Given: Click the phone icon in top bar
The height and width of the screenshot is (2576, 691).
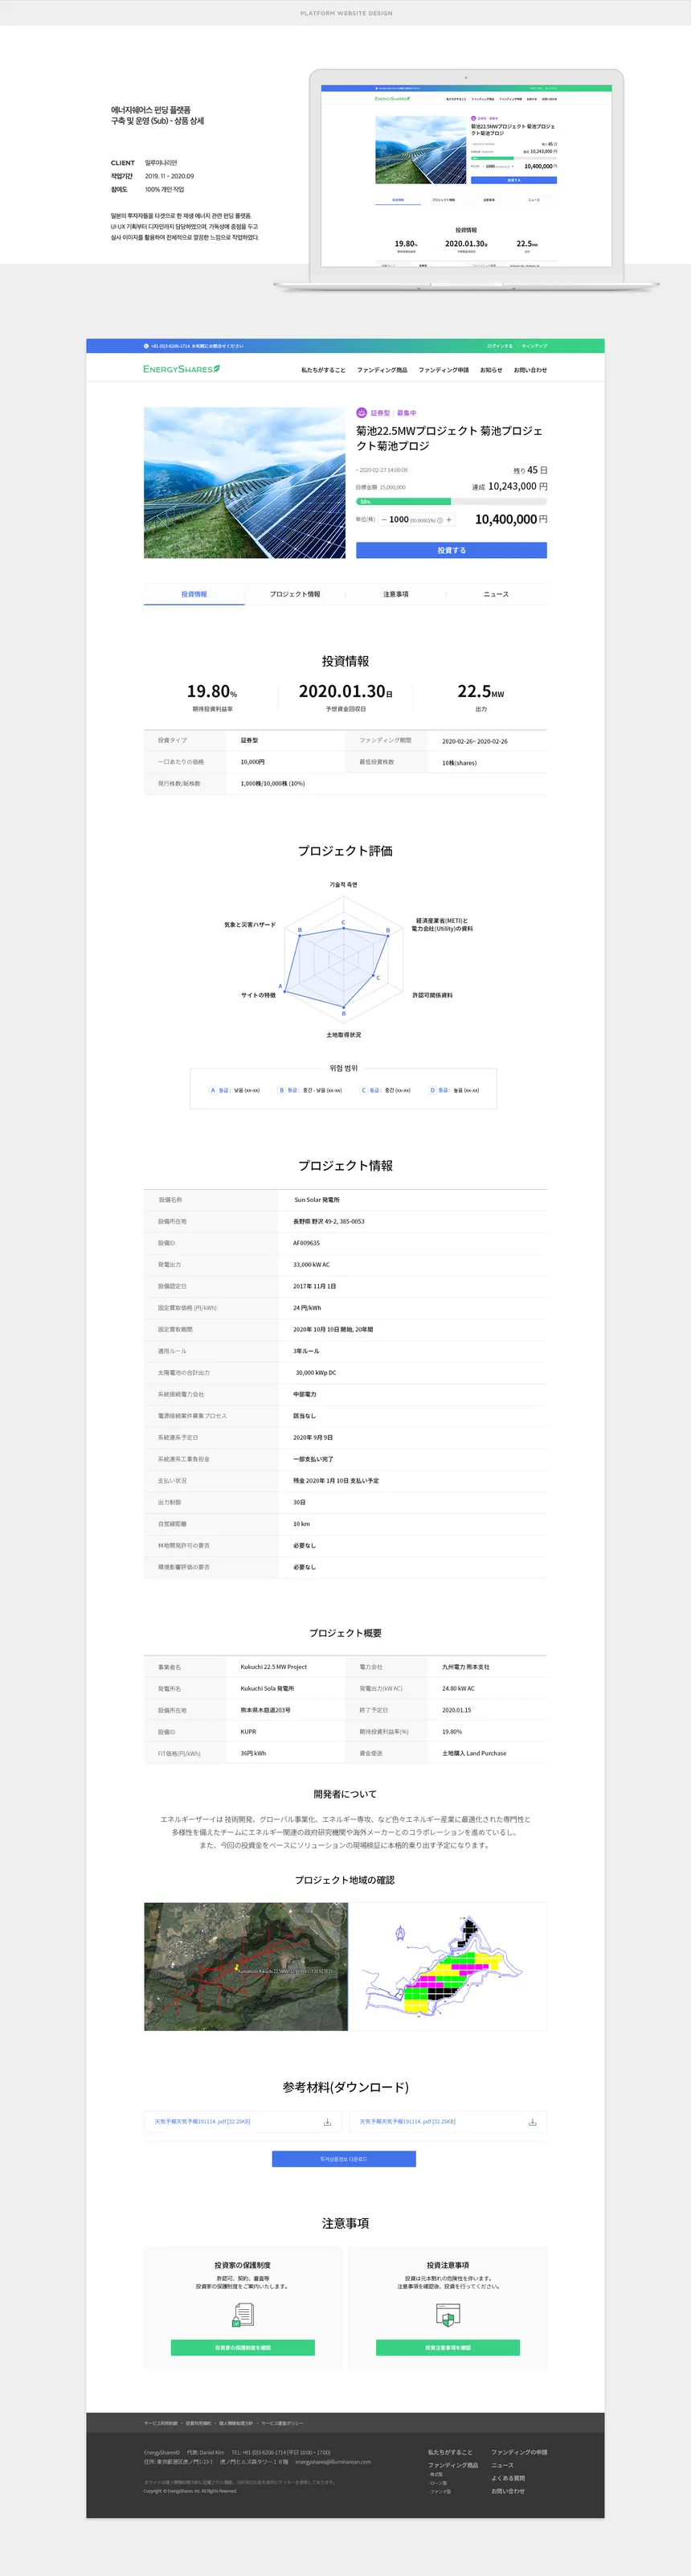Looking at the screenshot, I should [146, 346].
